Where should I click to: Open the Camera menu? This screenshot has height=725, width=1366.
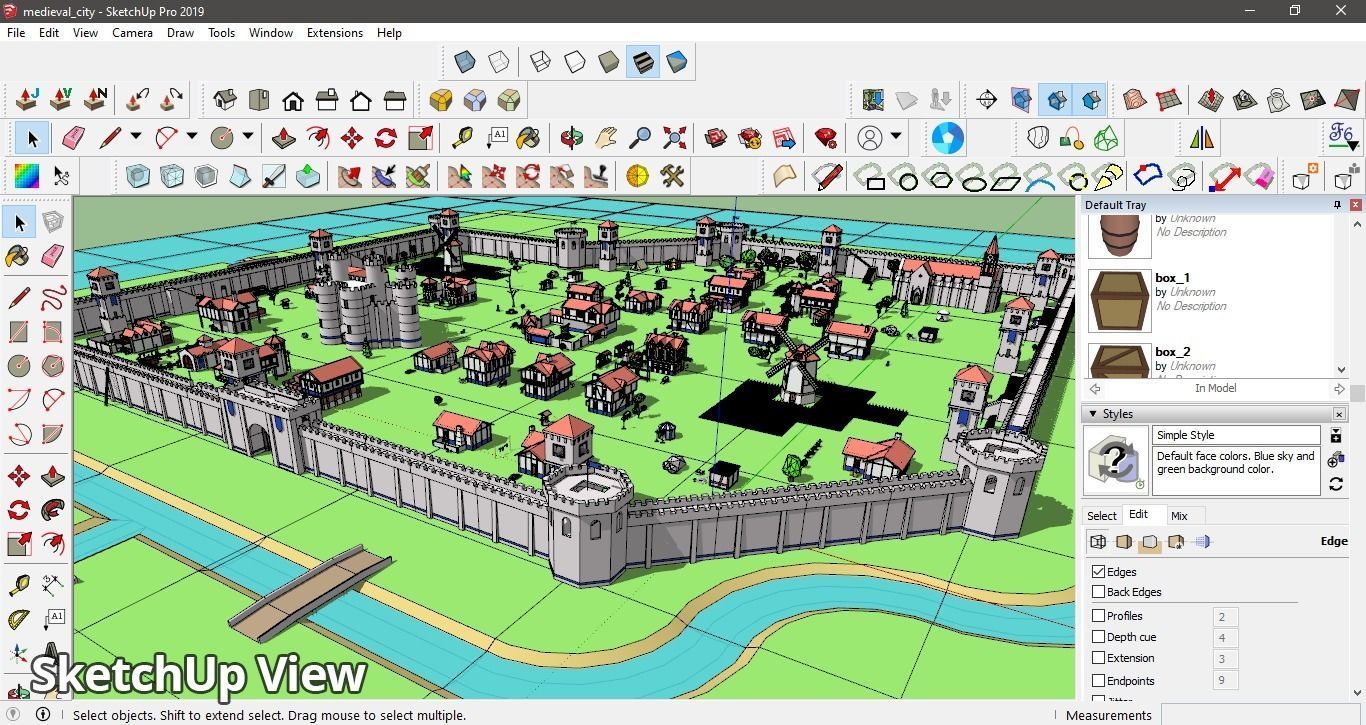[132, 33]
